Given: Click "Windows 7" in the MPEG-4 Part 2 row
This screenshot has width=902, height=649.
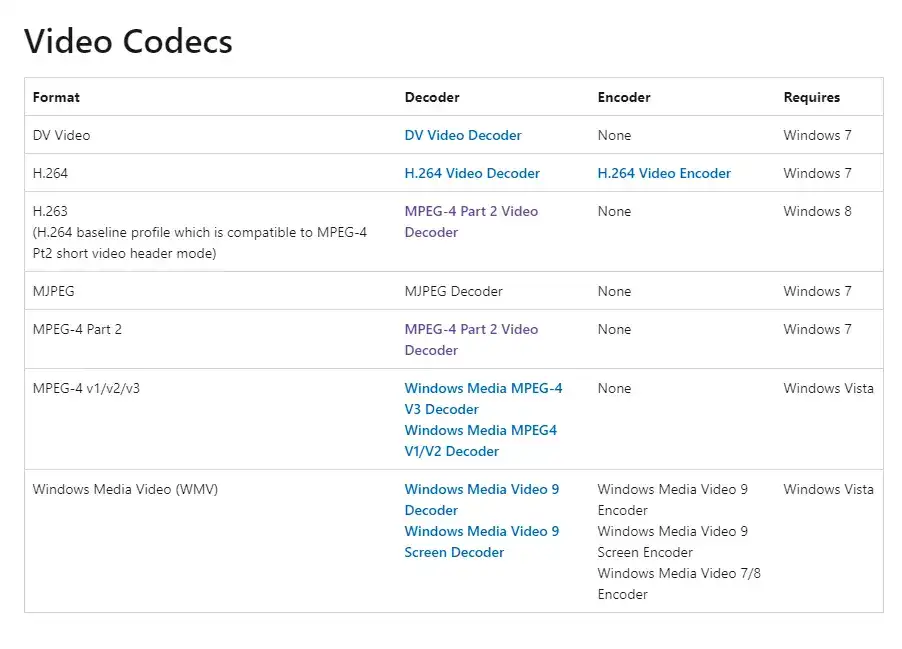Looking at the screenshot, I should [x=817, y=329].
